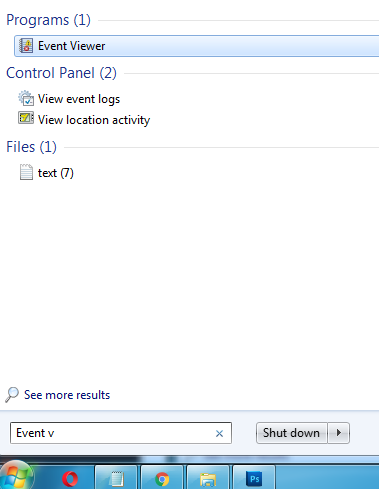Image resolution: width=379 pixels, height=489 pixels.
Task: Select the Files (1) category header
Action: click(x=32, y=147)
